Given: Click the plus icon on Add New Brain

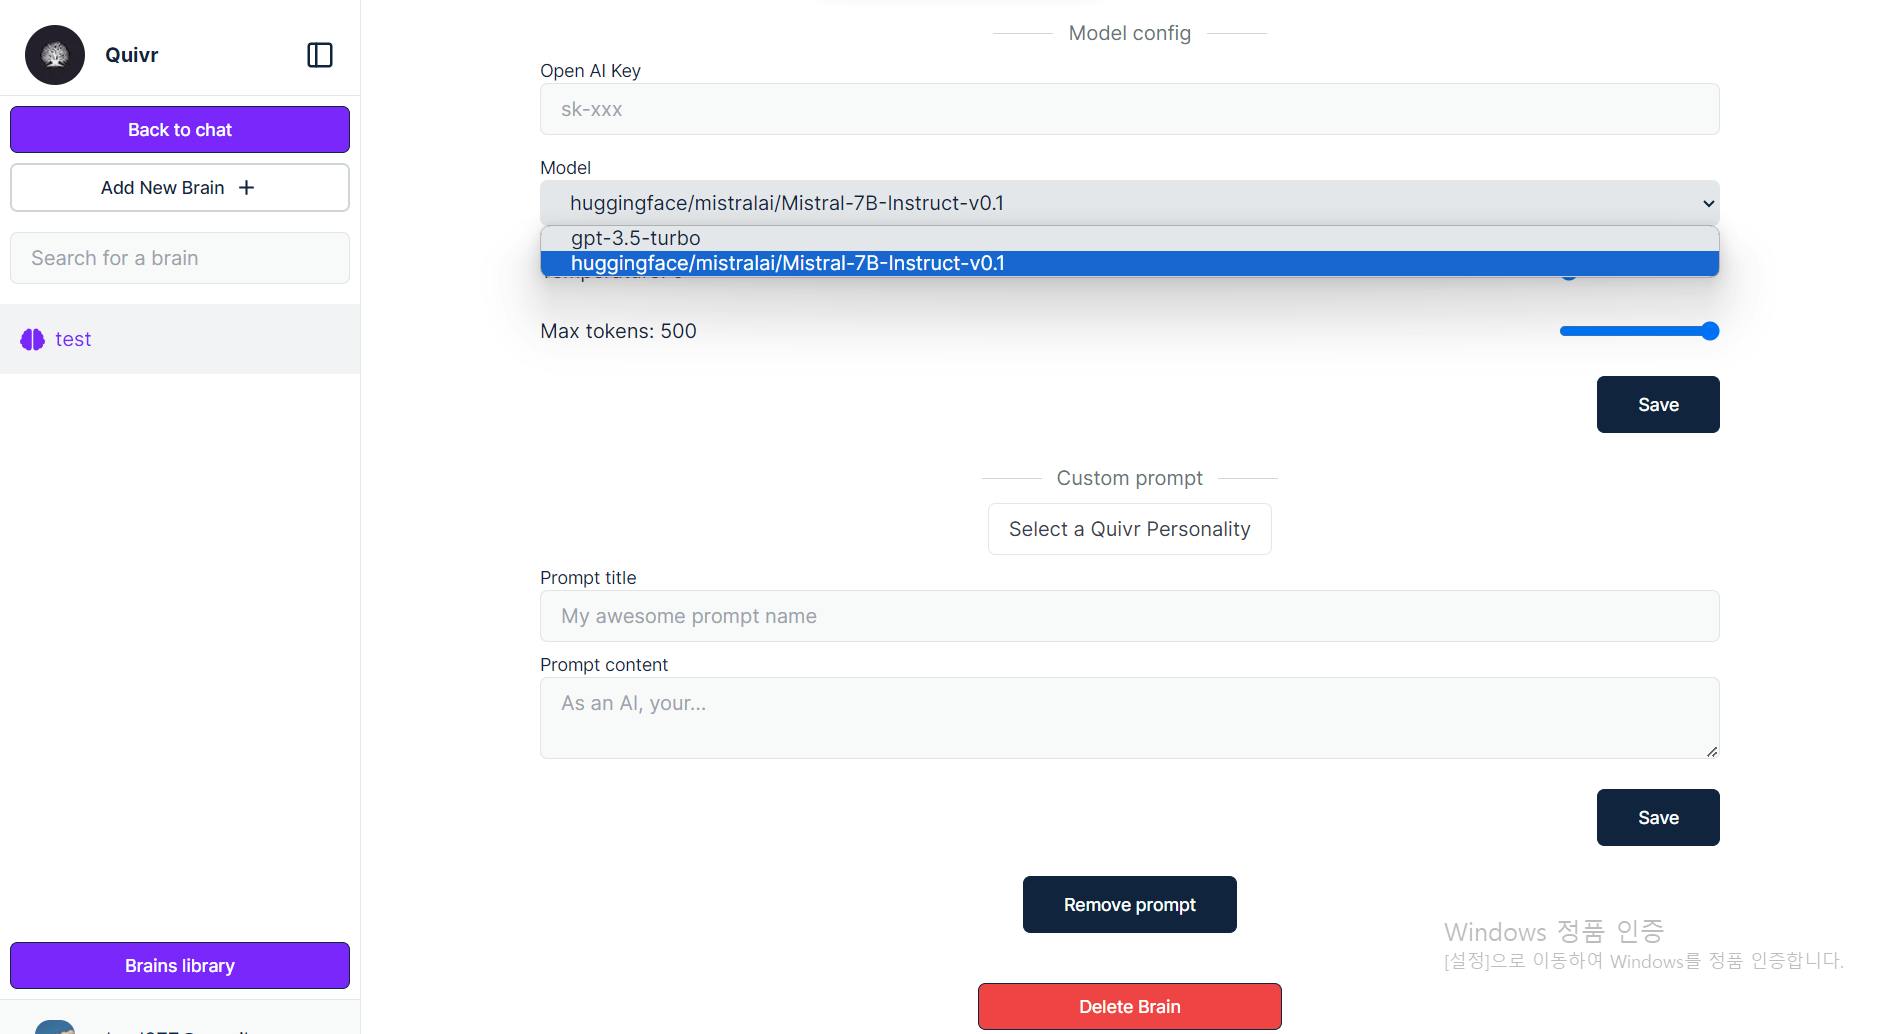Looking at the screenshot, I should pyautogui.click(x=247, y=188).
